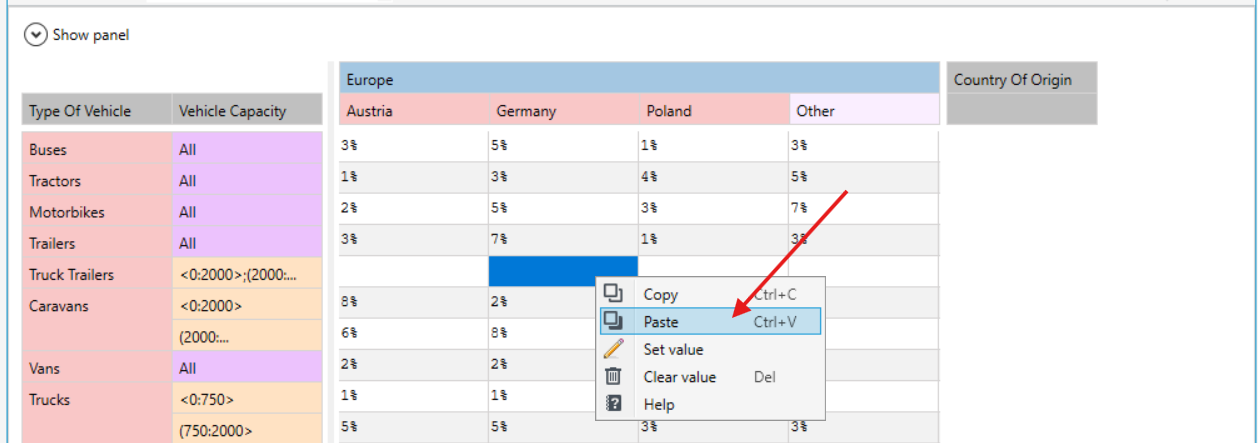
Task: Click the pencil Set value icon
Action: pos(614,350)
